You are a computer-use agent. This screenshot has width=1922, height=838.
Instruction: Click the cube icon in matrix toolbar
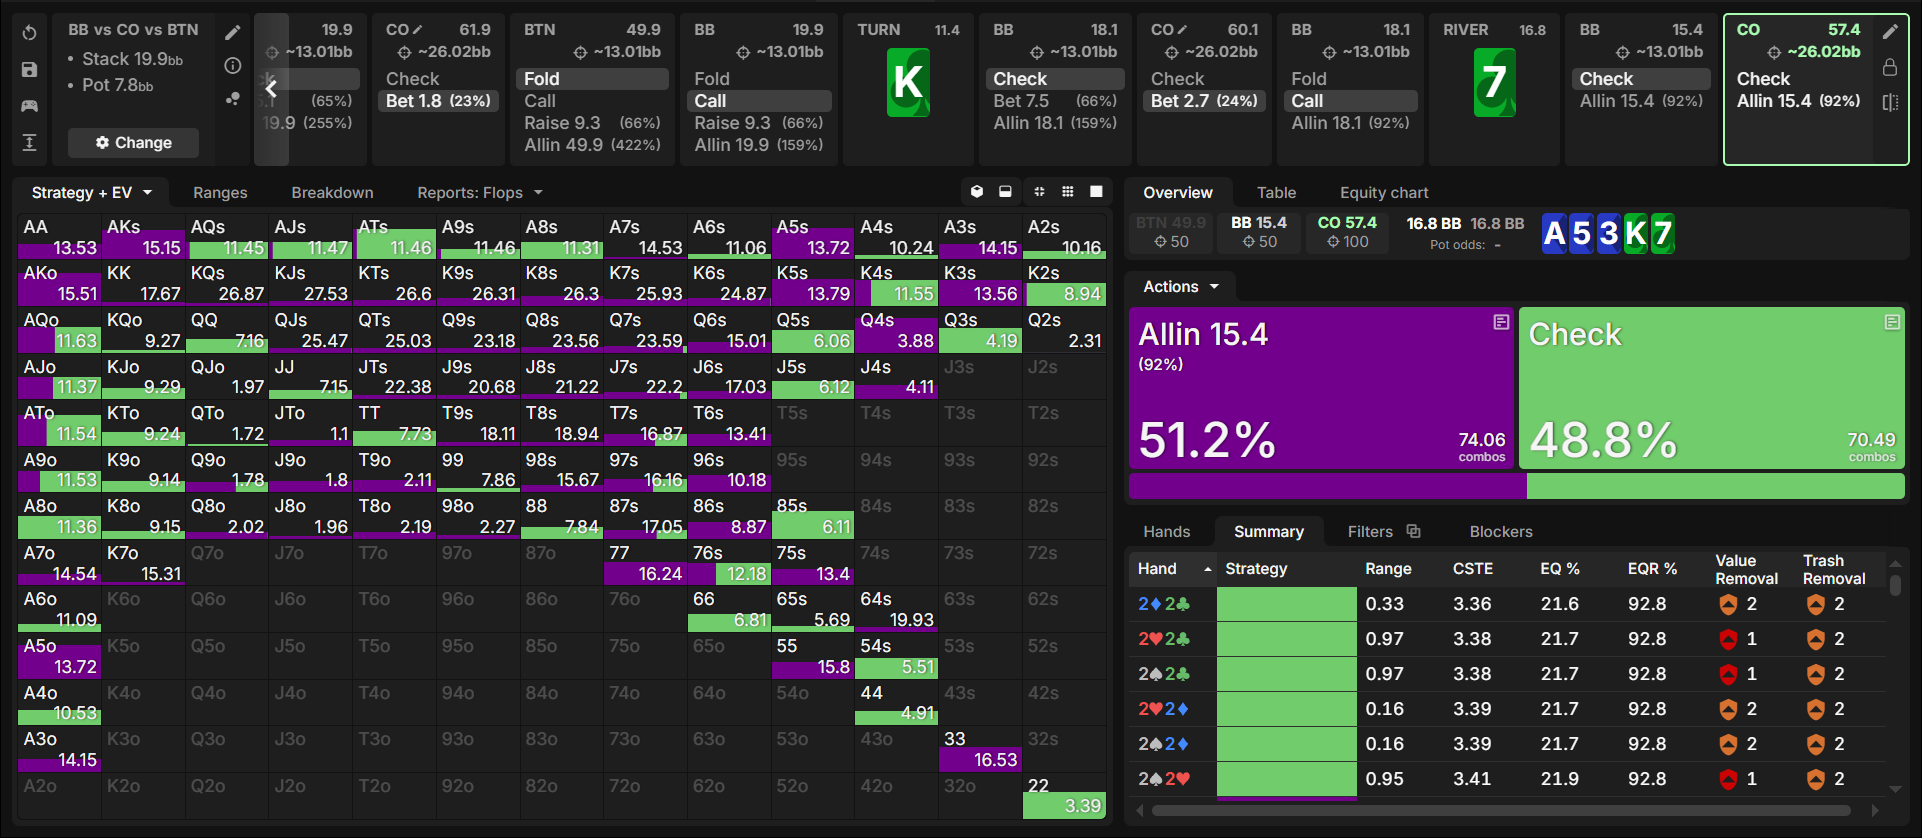pos(977,192)
